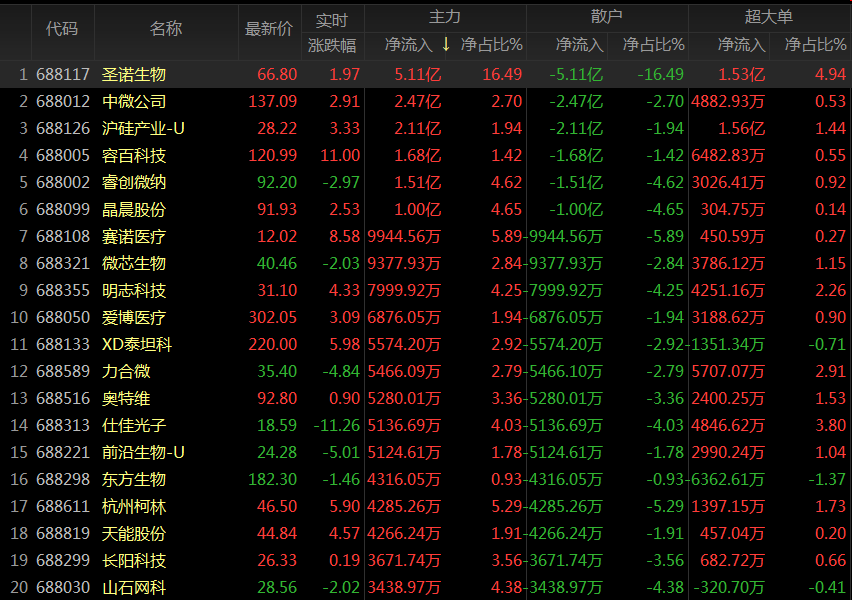
Task: Sort by the 最新价 column header
Action: tap(269, 29)
